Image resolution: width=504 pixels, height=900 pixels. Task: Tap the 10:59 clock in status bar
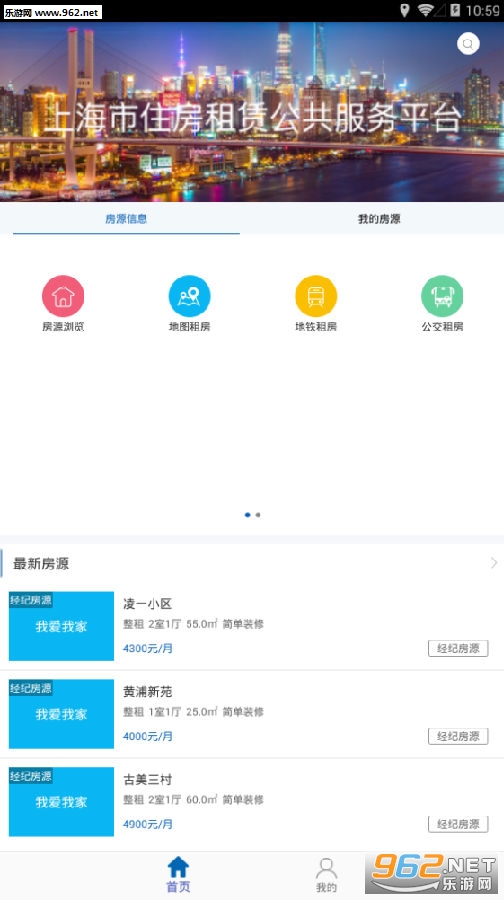pyautogui.click(x=483, y=10)
